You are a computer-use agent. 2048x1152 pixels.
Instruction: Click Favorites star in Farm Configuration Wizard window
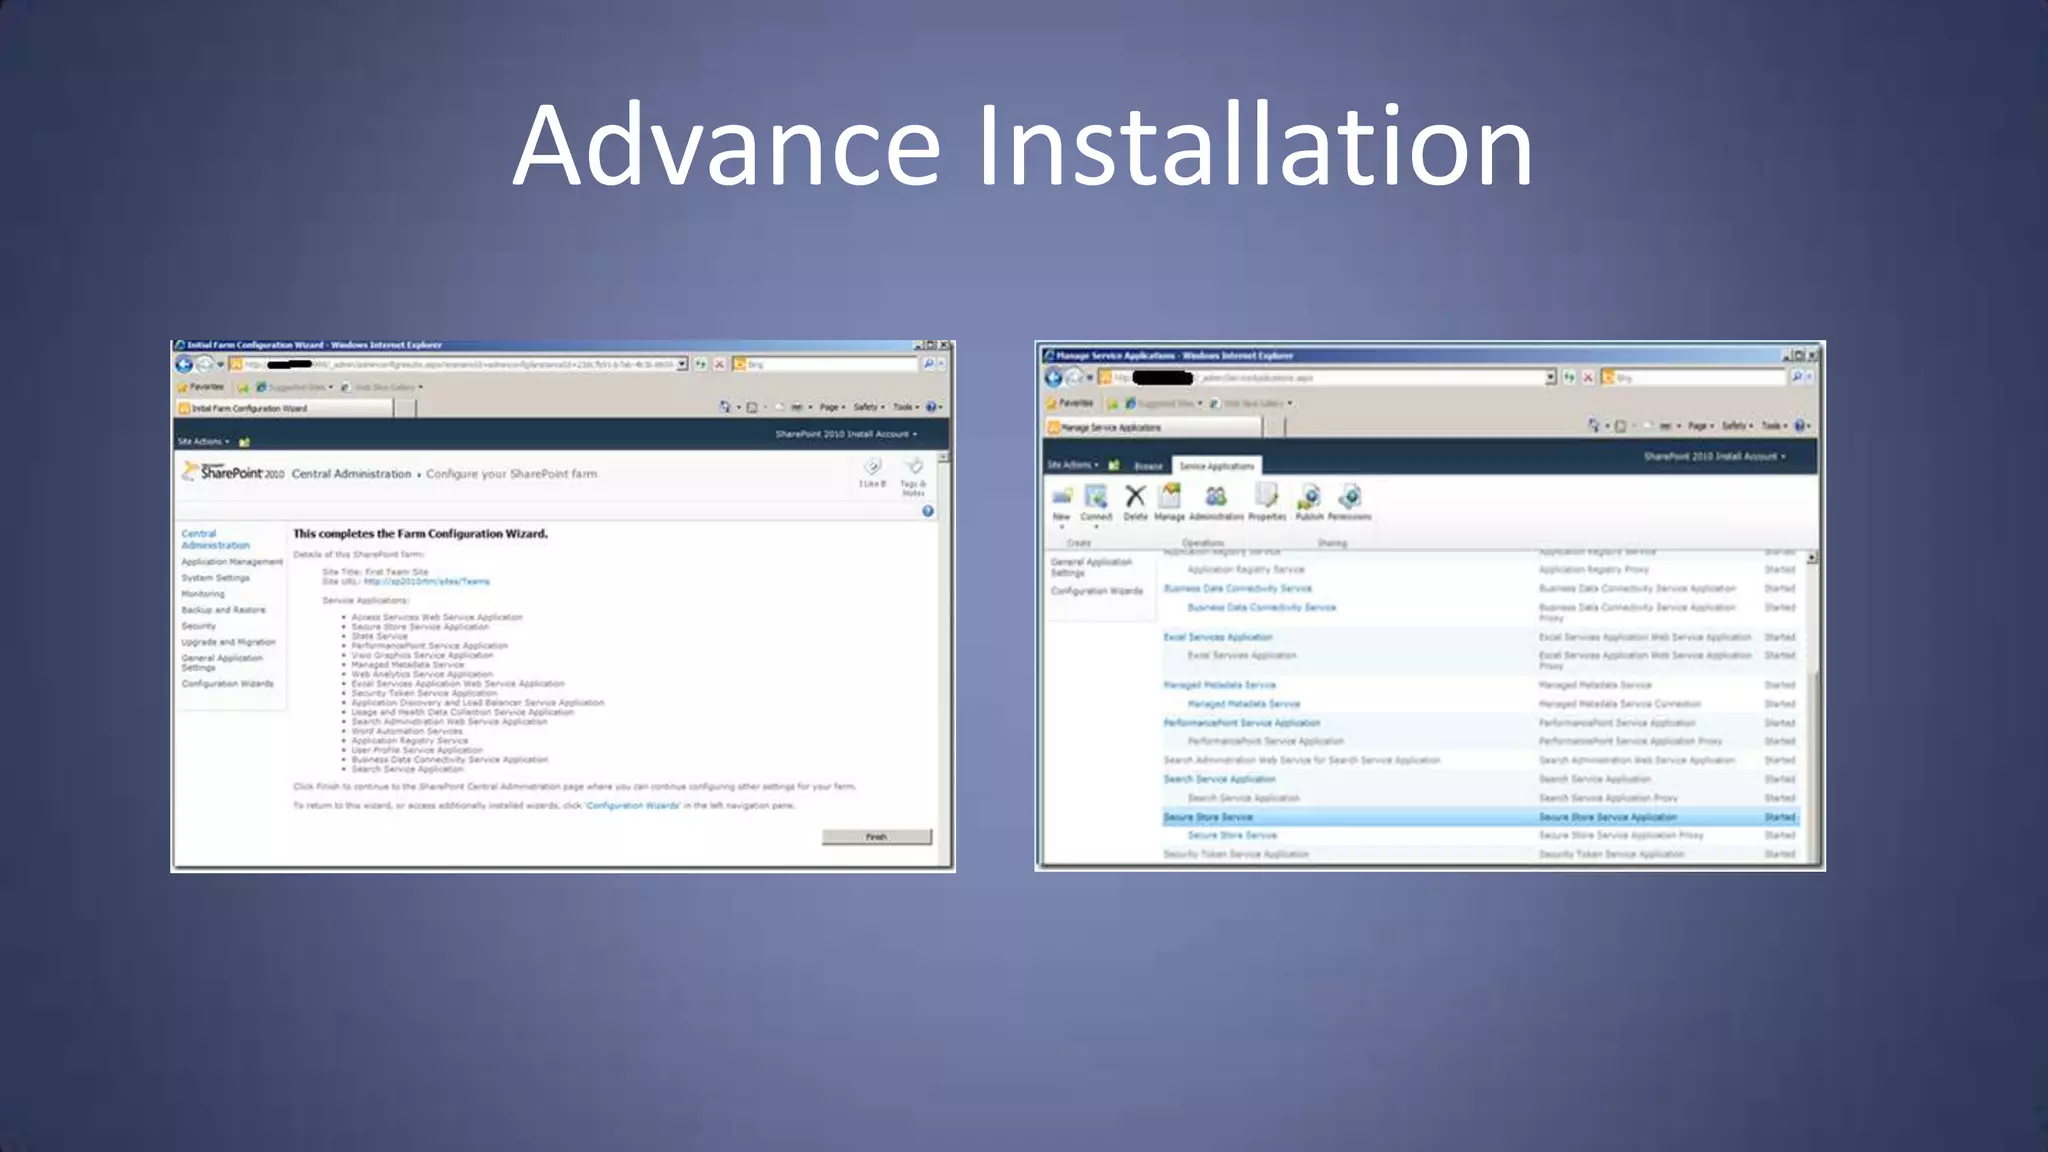click(183, 387)
